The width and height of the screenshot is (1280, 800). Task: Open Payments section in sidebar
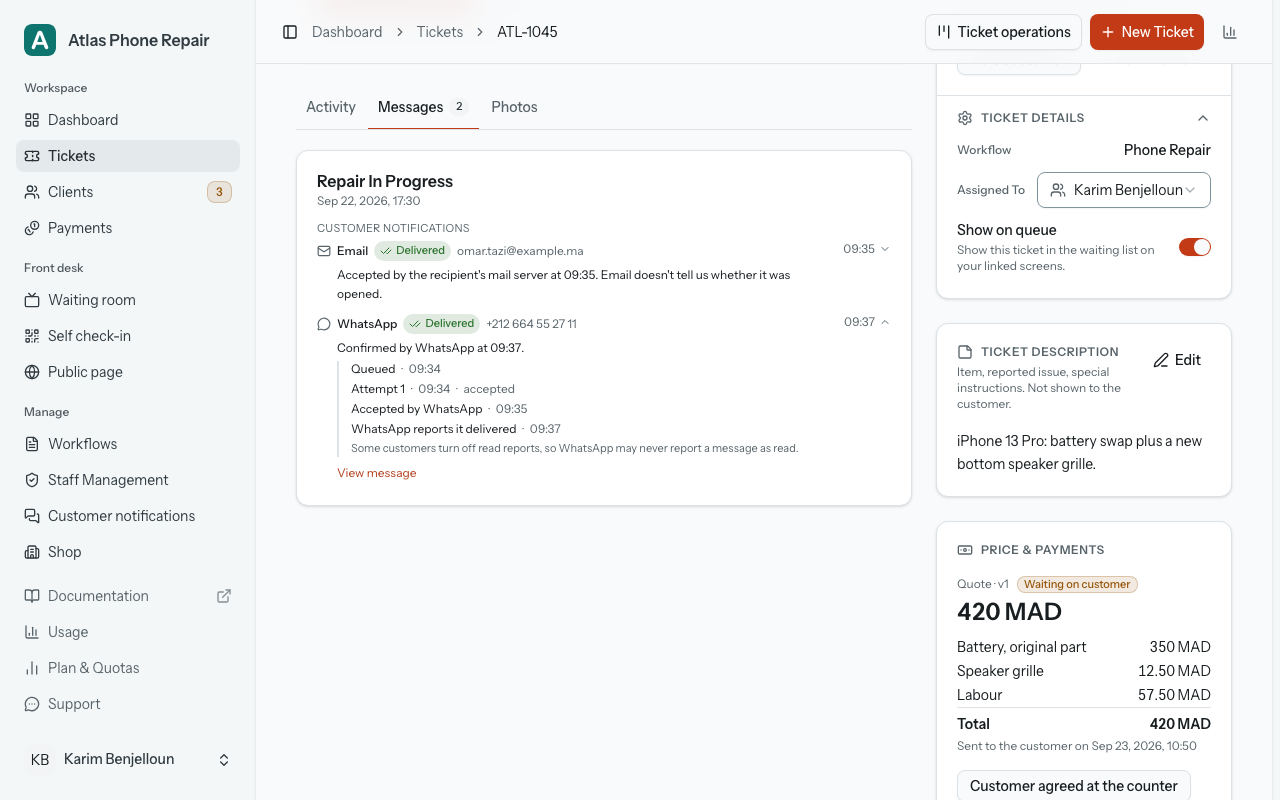(128, 228)
